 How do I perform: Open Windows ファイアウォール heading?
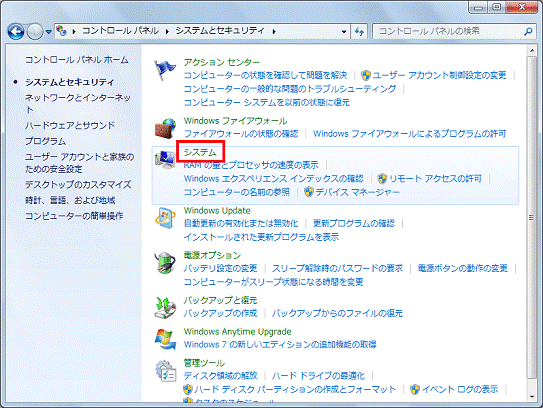click(235, 121)
